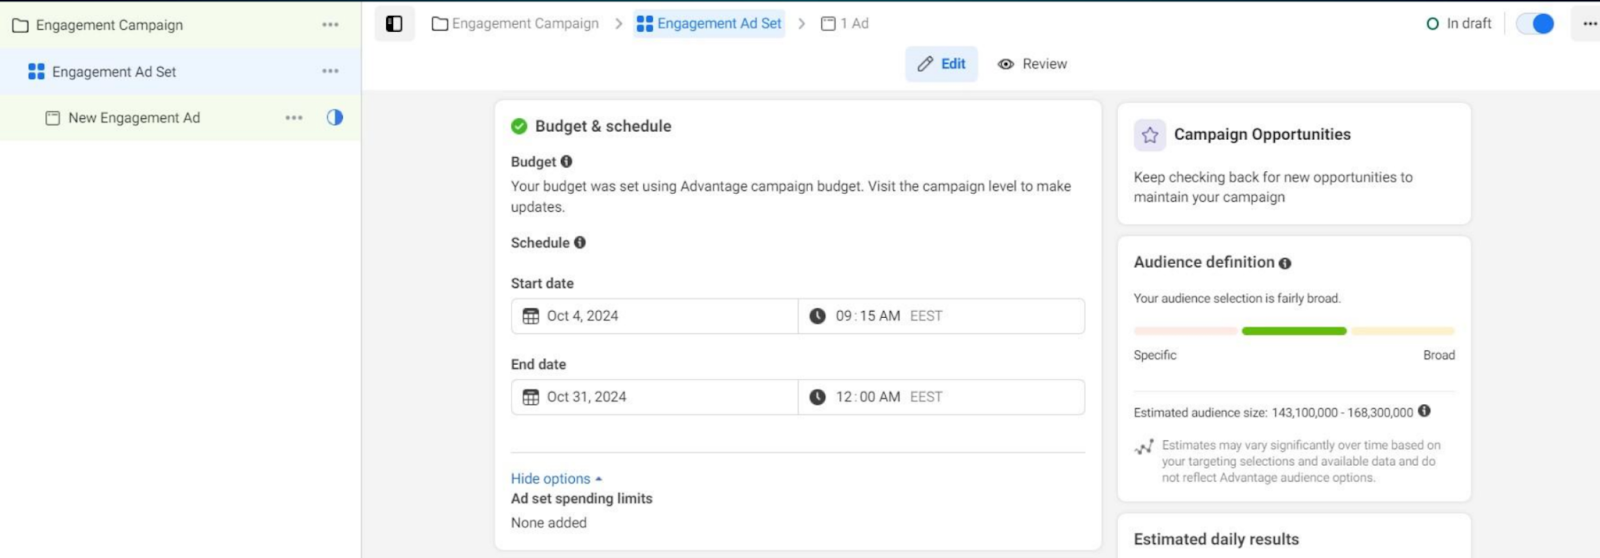Click the estimated audience size info icon
The width and height of the screenshot is (1600, 558).
1424,411
